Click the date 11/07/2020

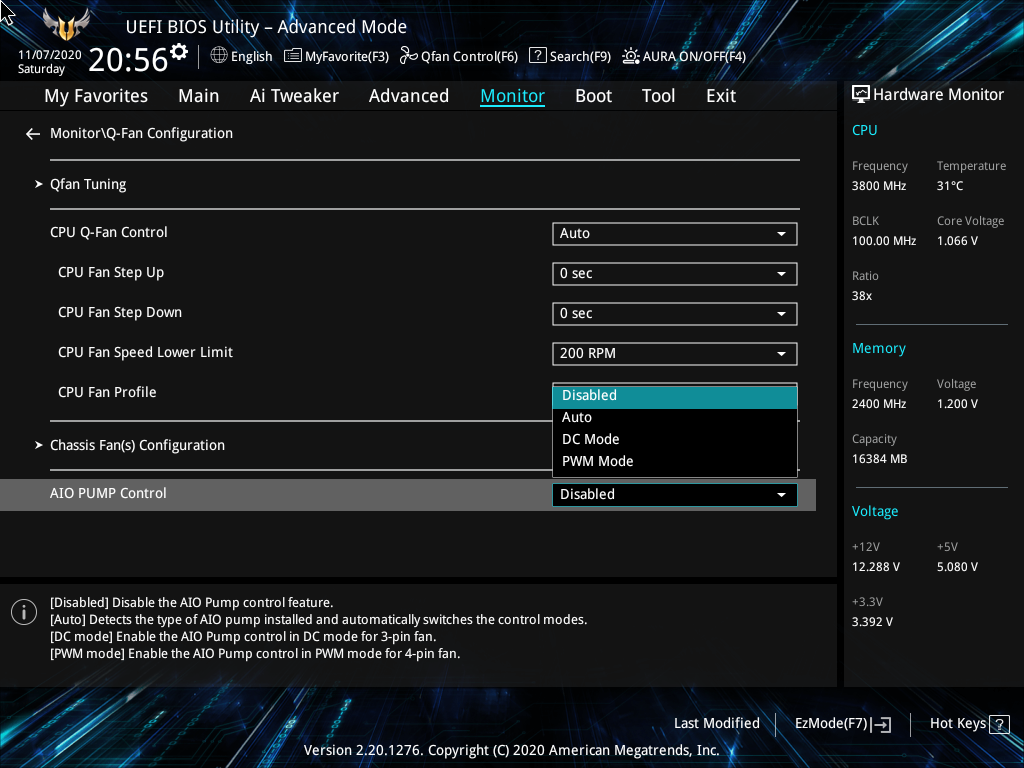point(50,55)
